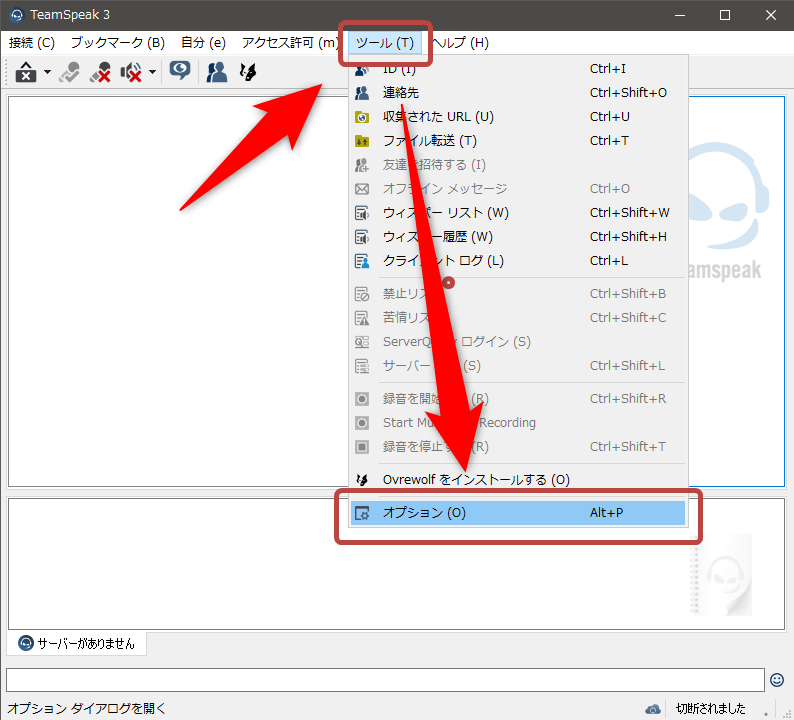Image resolution: width=794 pixels, height=720 pixels.
Task: Click the toggle subscription mode toolbar icon
Action: click(69, 72)
